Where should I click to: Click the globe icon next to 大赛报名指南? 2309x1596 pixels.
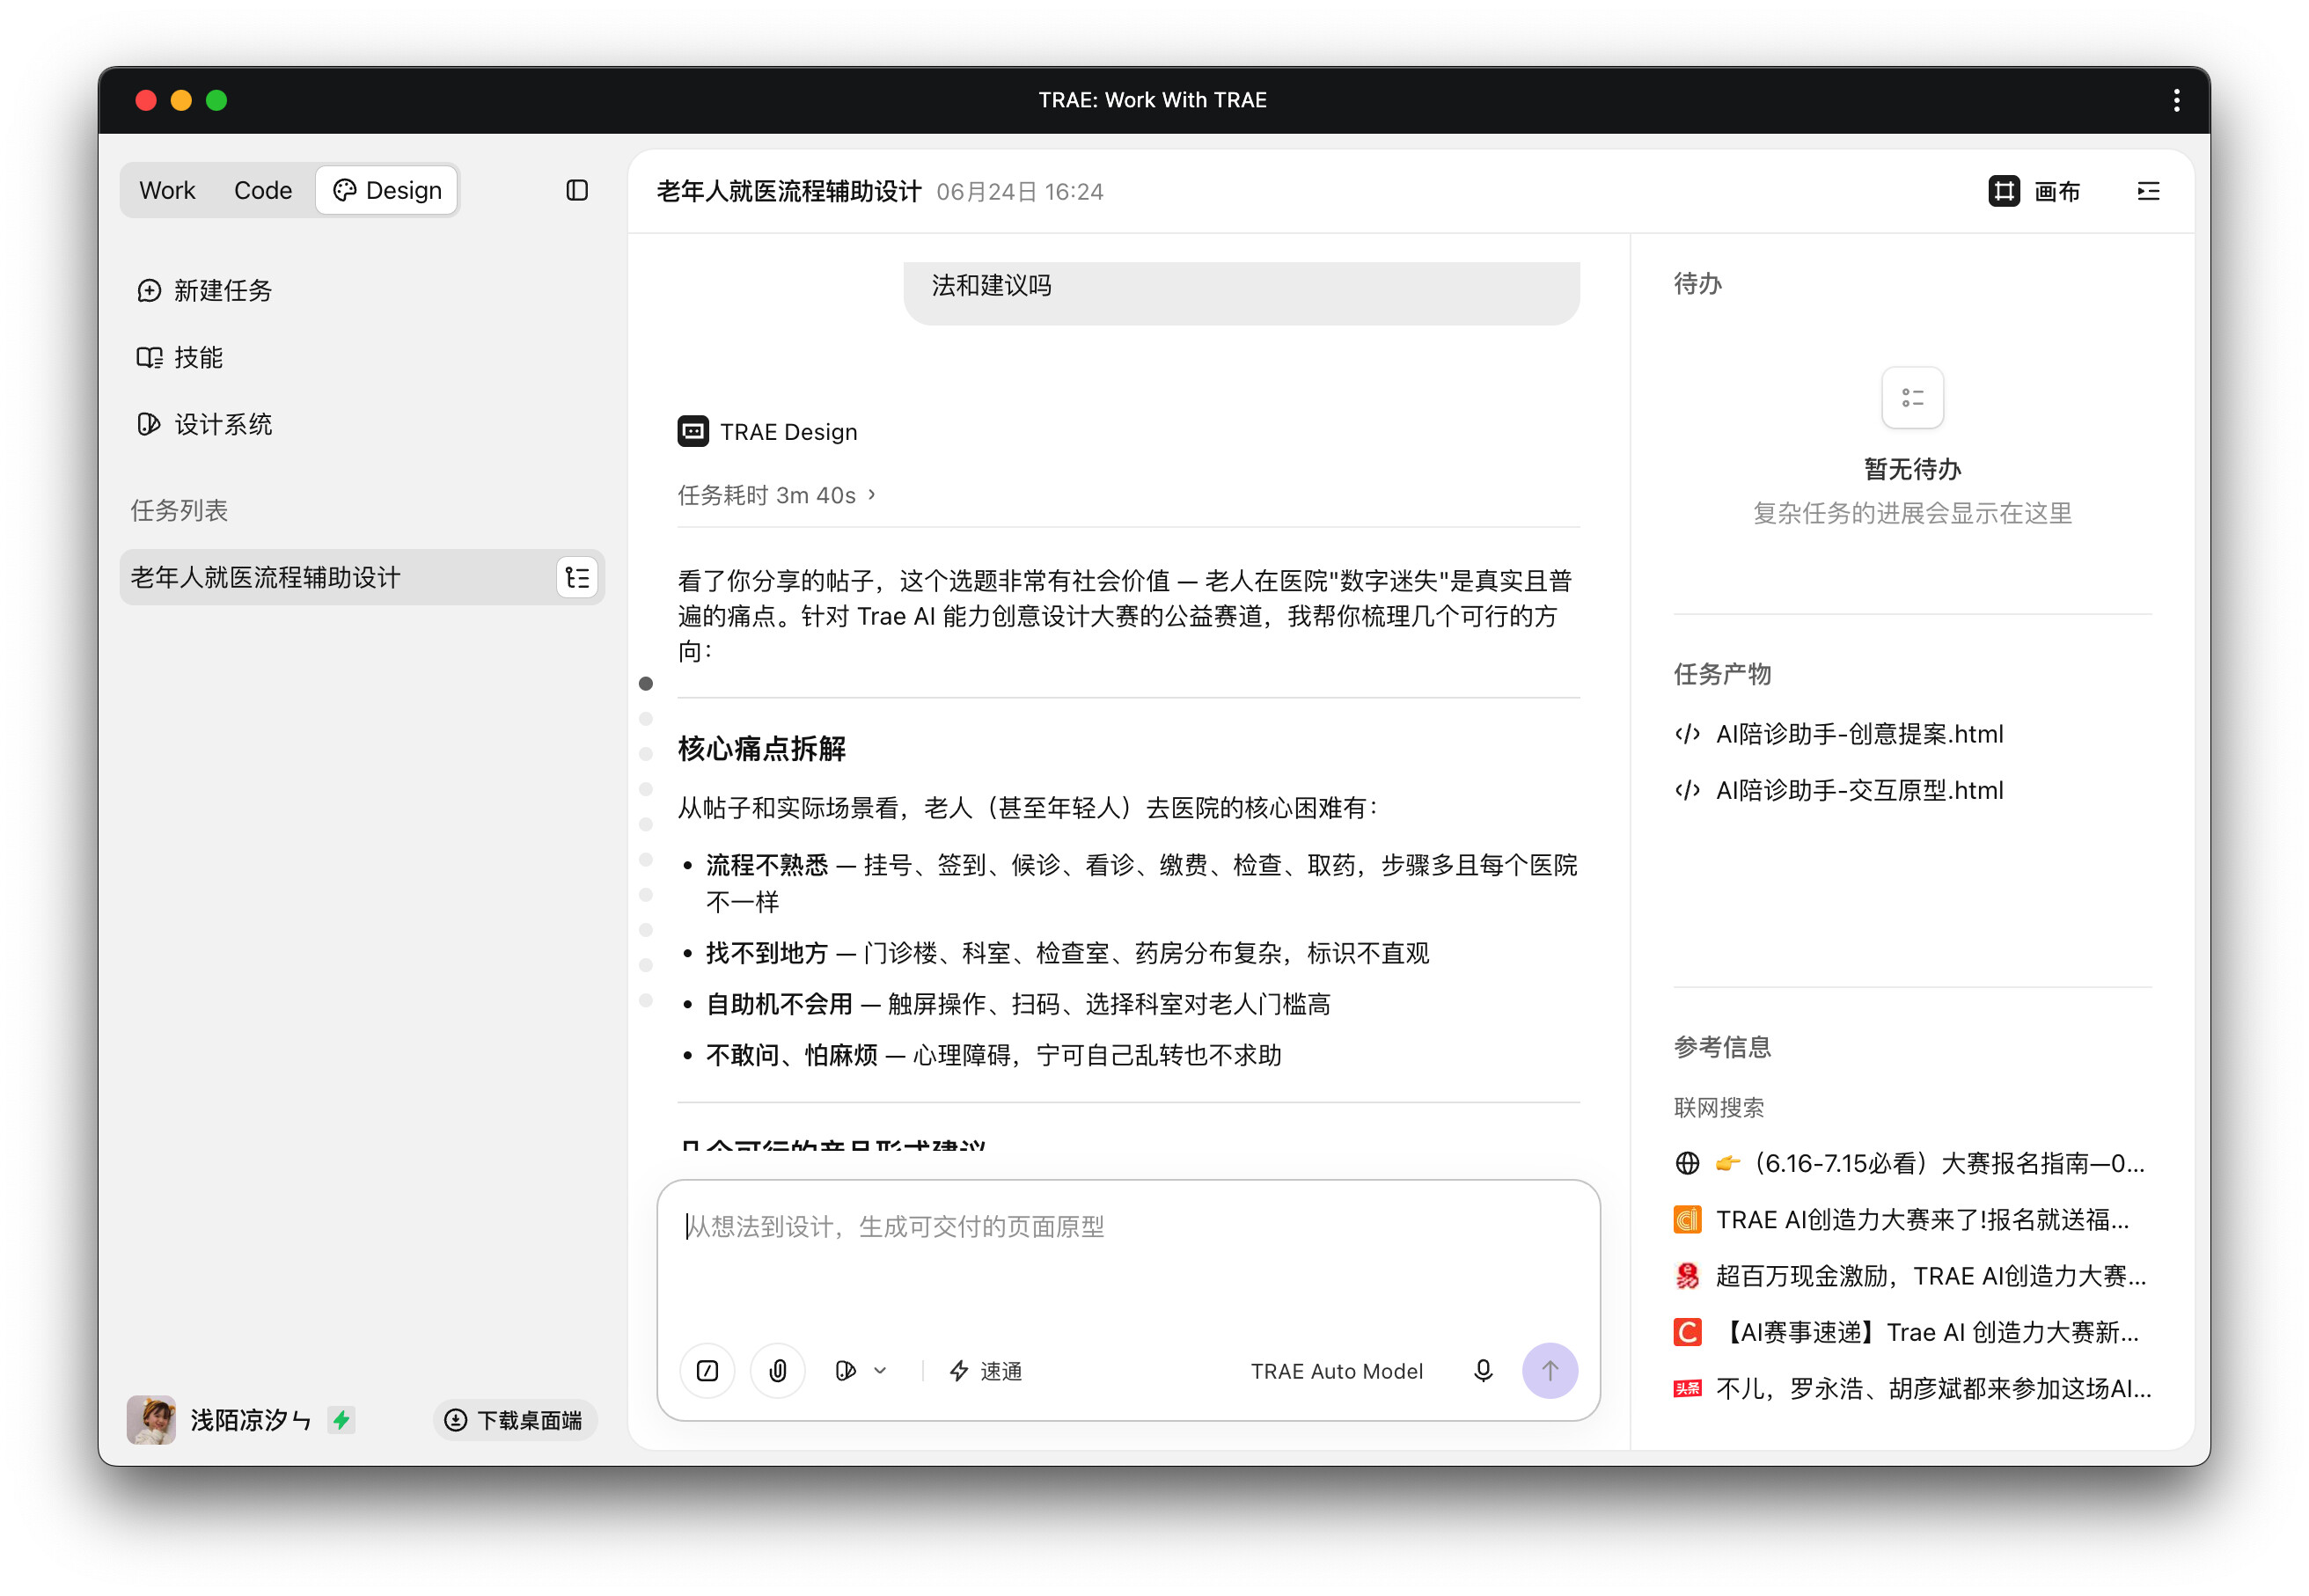click(x=1687, y=1163)
